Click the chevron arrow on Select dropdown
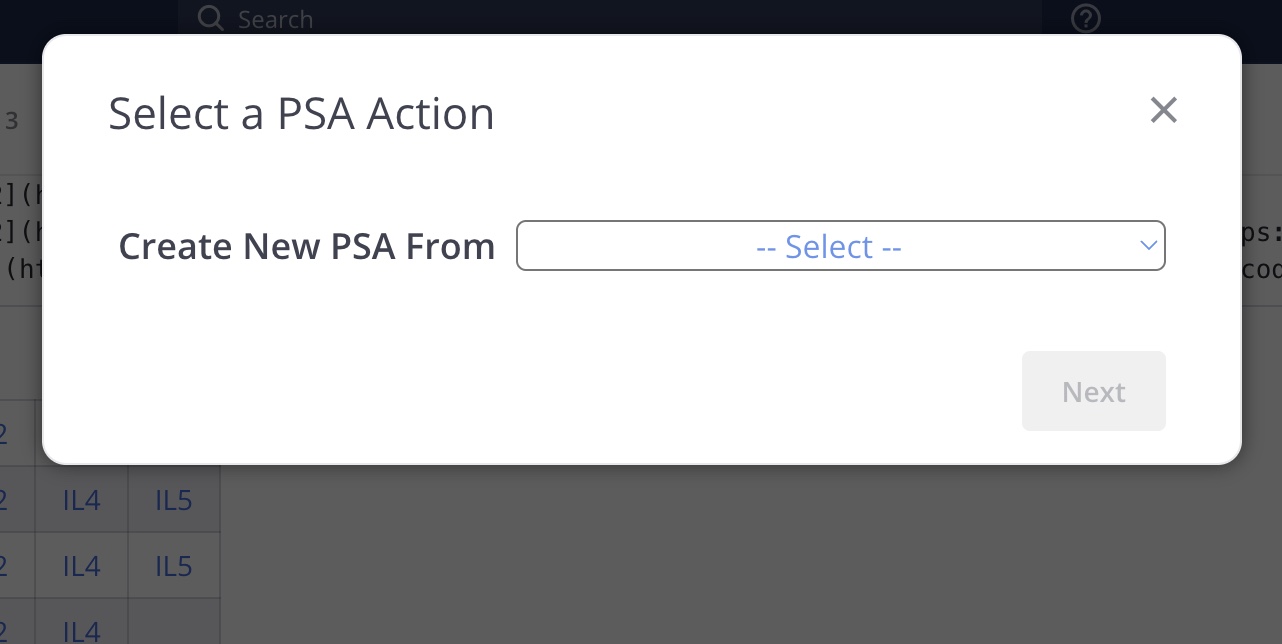 [1149, 245]
